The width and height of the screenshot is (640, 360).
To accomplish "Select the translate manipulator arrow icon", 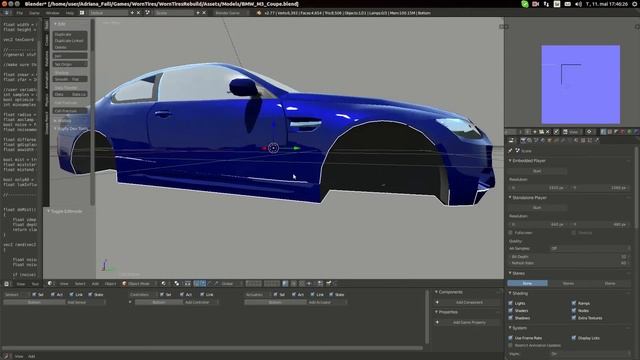I will [x=203, y=283].
